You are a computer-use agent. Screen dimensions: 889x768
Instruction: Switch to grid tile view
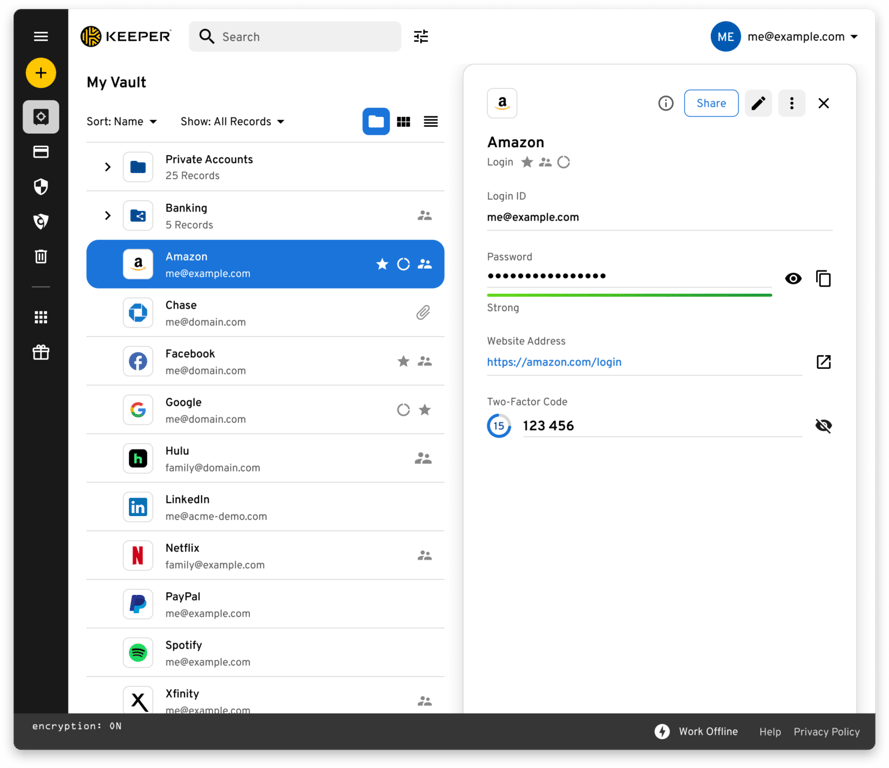(404, 121)
